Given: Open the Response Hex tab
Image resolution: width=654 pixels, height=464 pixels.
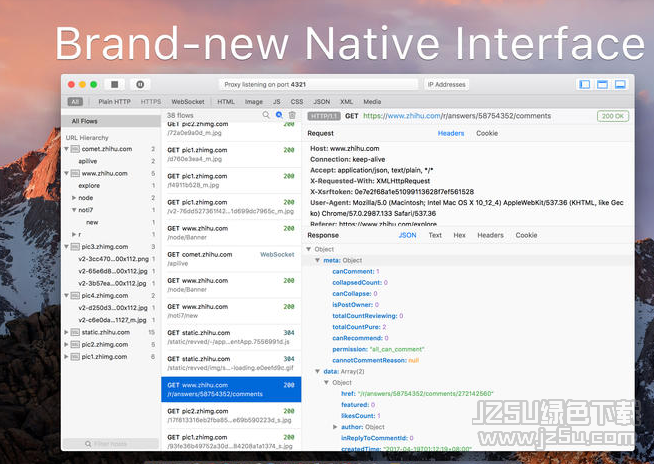Looking at the screenshot, I should pyautogui.click(x=459, y=235).
